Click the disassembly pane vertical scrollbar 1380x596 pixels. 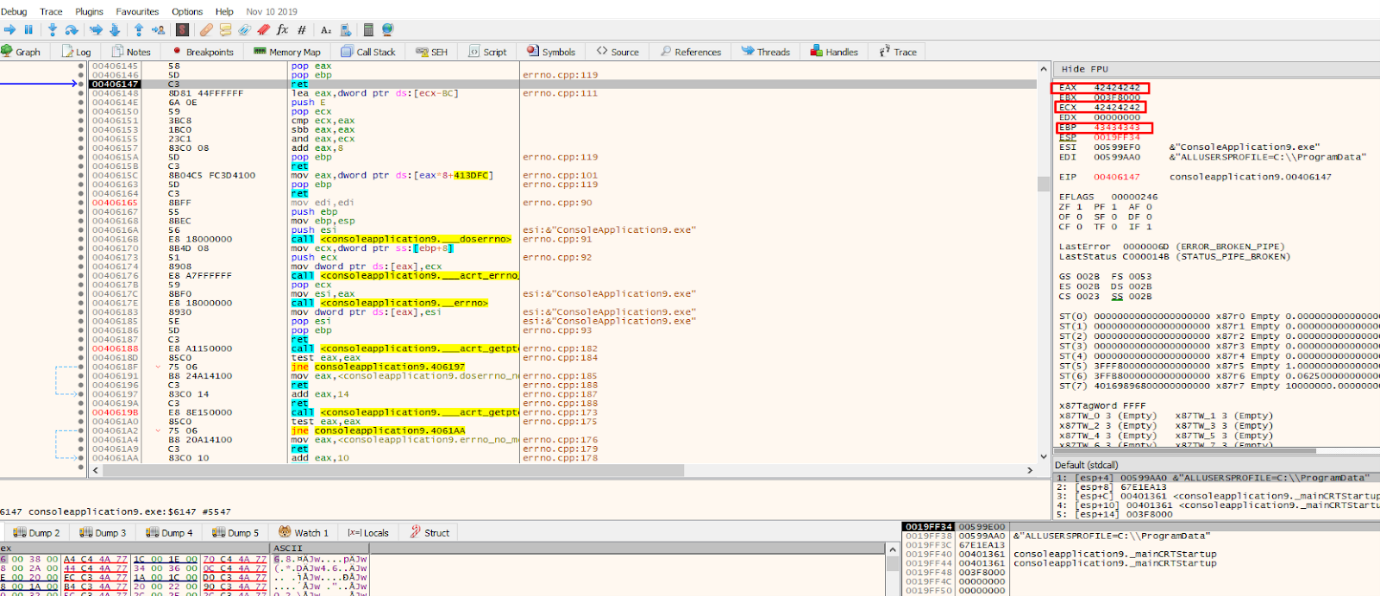[1044, 260]
